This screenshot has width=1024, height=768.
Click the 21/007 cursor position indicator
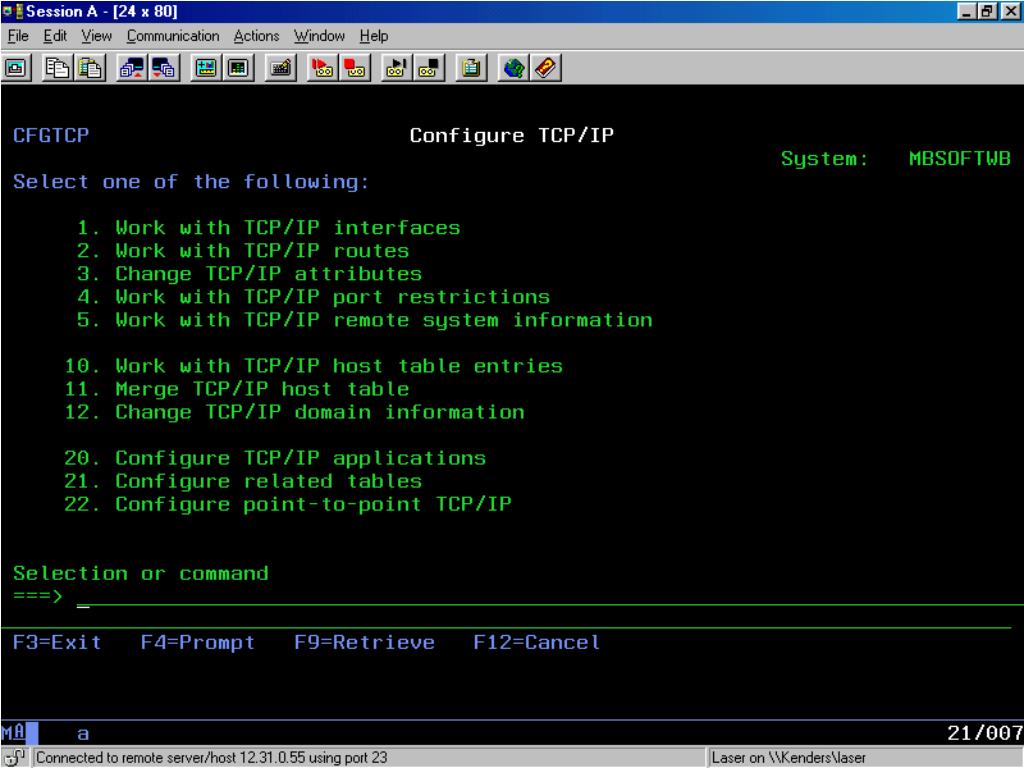click(985, 733)
